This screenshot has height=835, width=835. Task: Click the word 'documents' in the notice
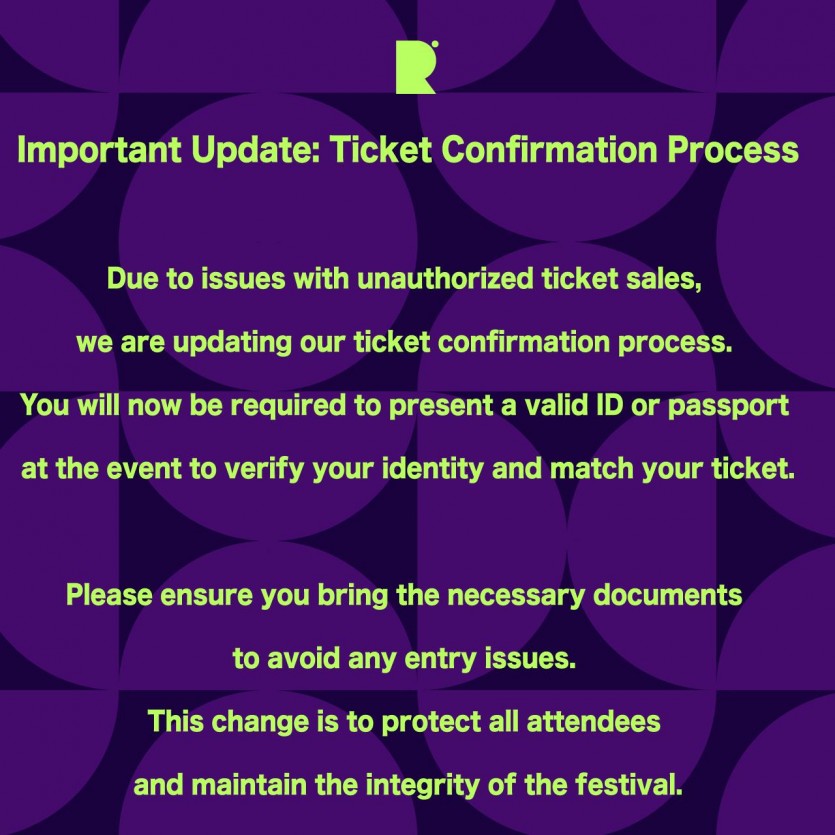pos(668,594)
